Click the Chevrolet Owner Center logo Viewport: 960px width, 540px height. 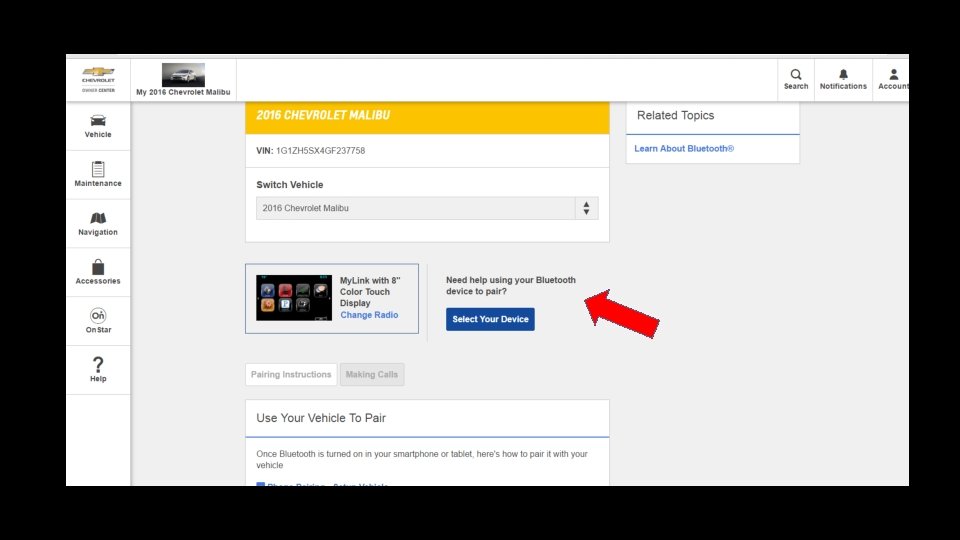pyautogui.click(x=98, y=80)
